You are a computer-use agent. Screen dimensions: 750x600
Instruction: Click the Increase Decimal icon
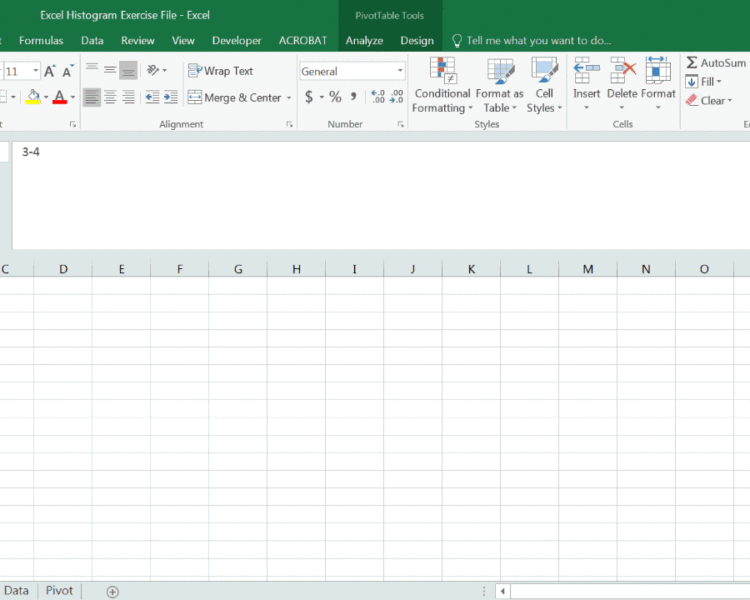click(x=377, y=97)
